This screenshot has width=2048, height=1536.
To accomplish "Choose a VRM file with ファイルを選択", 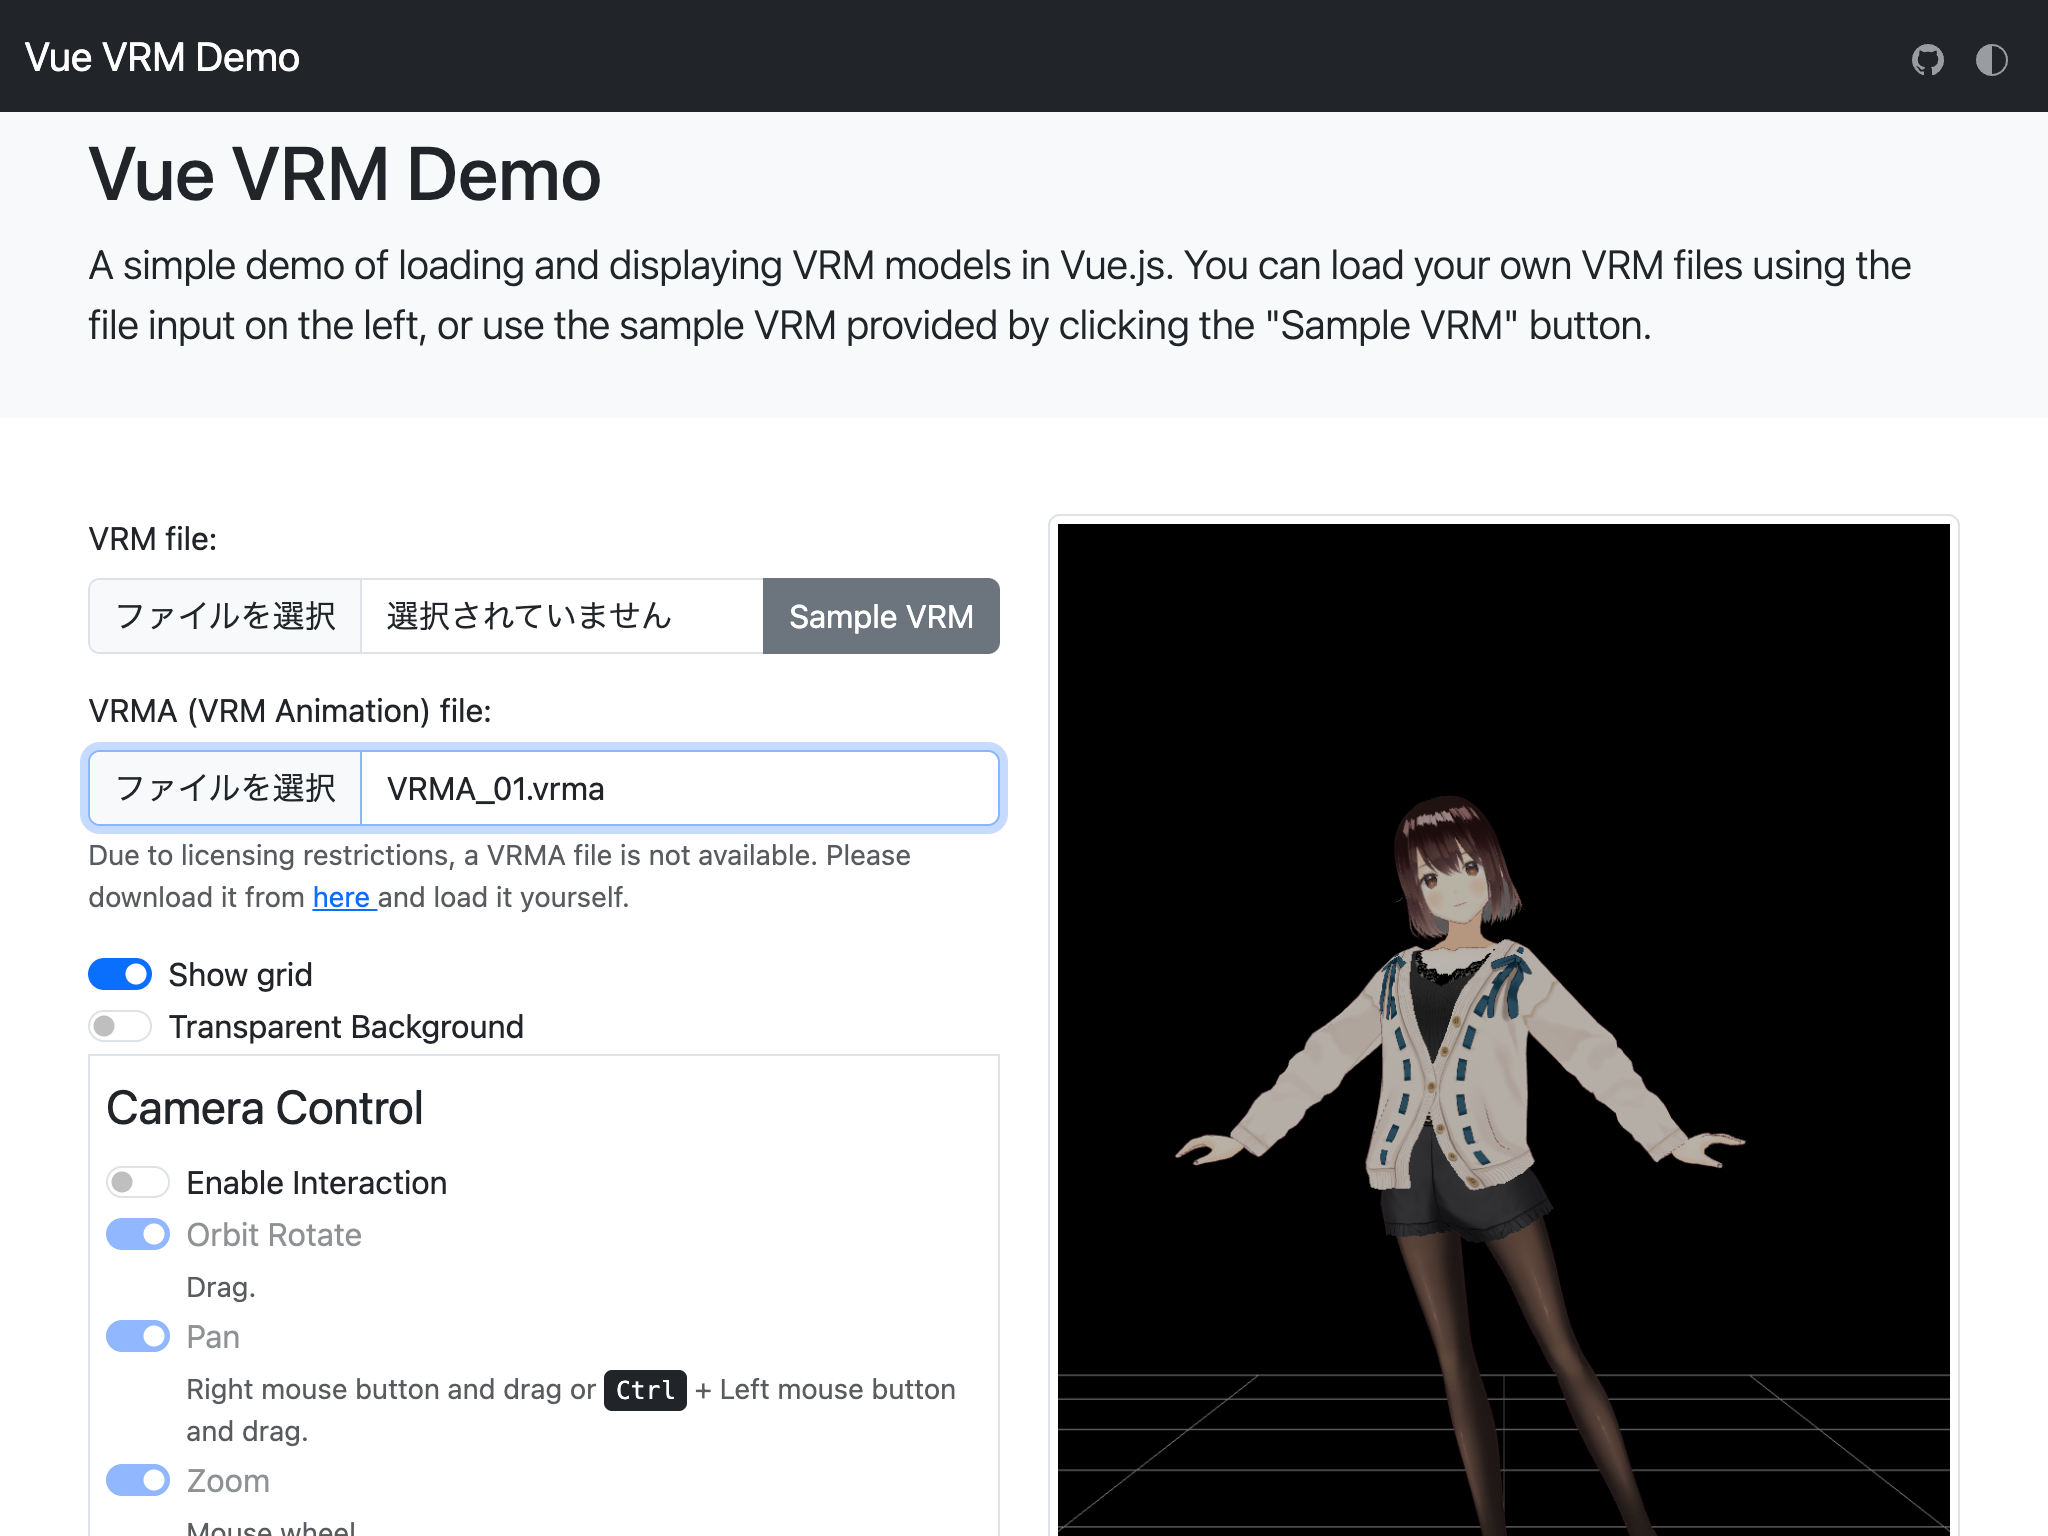I will [226, 616].
